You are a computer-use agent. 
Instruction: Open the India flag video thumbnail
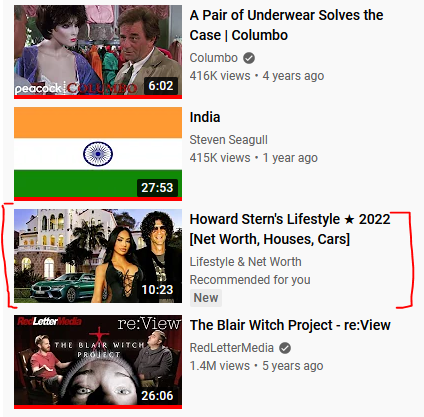pyautogui.click(x=98, y=154)
